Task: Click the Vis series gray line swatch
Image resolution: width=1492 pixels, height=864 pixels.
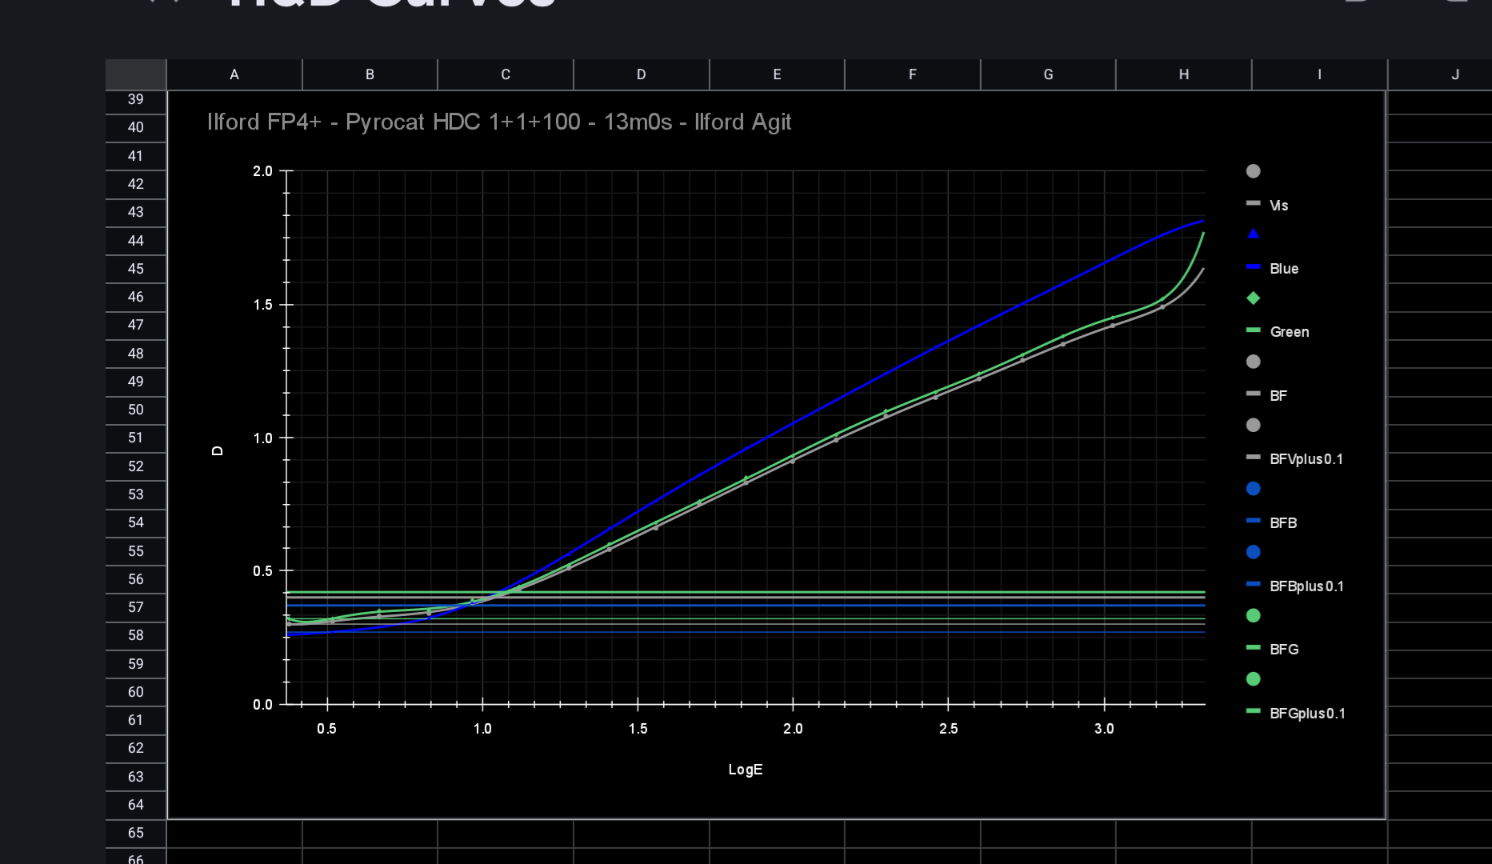Action: [1253, 204]
